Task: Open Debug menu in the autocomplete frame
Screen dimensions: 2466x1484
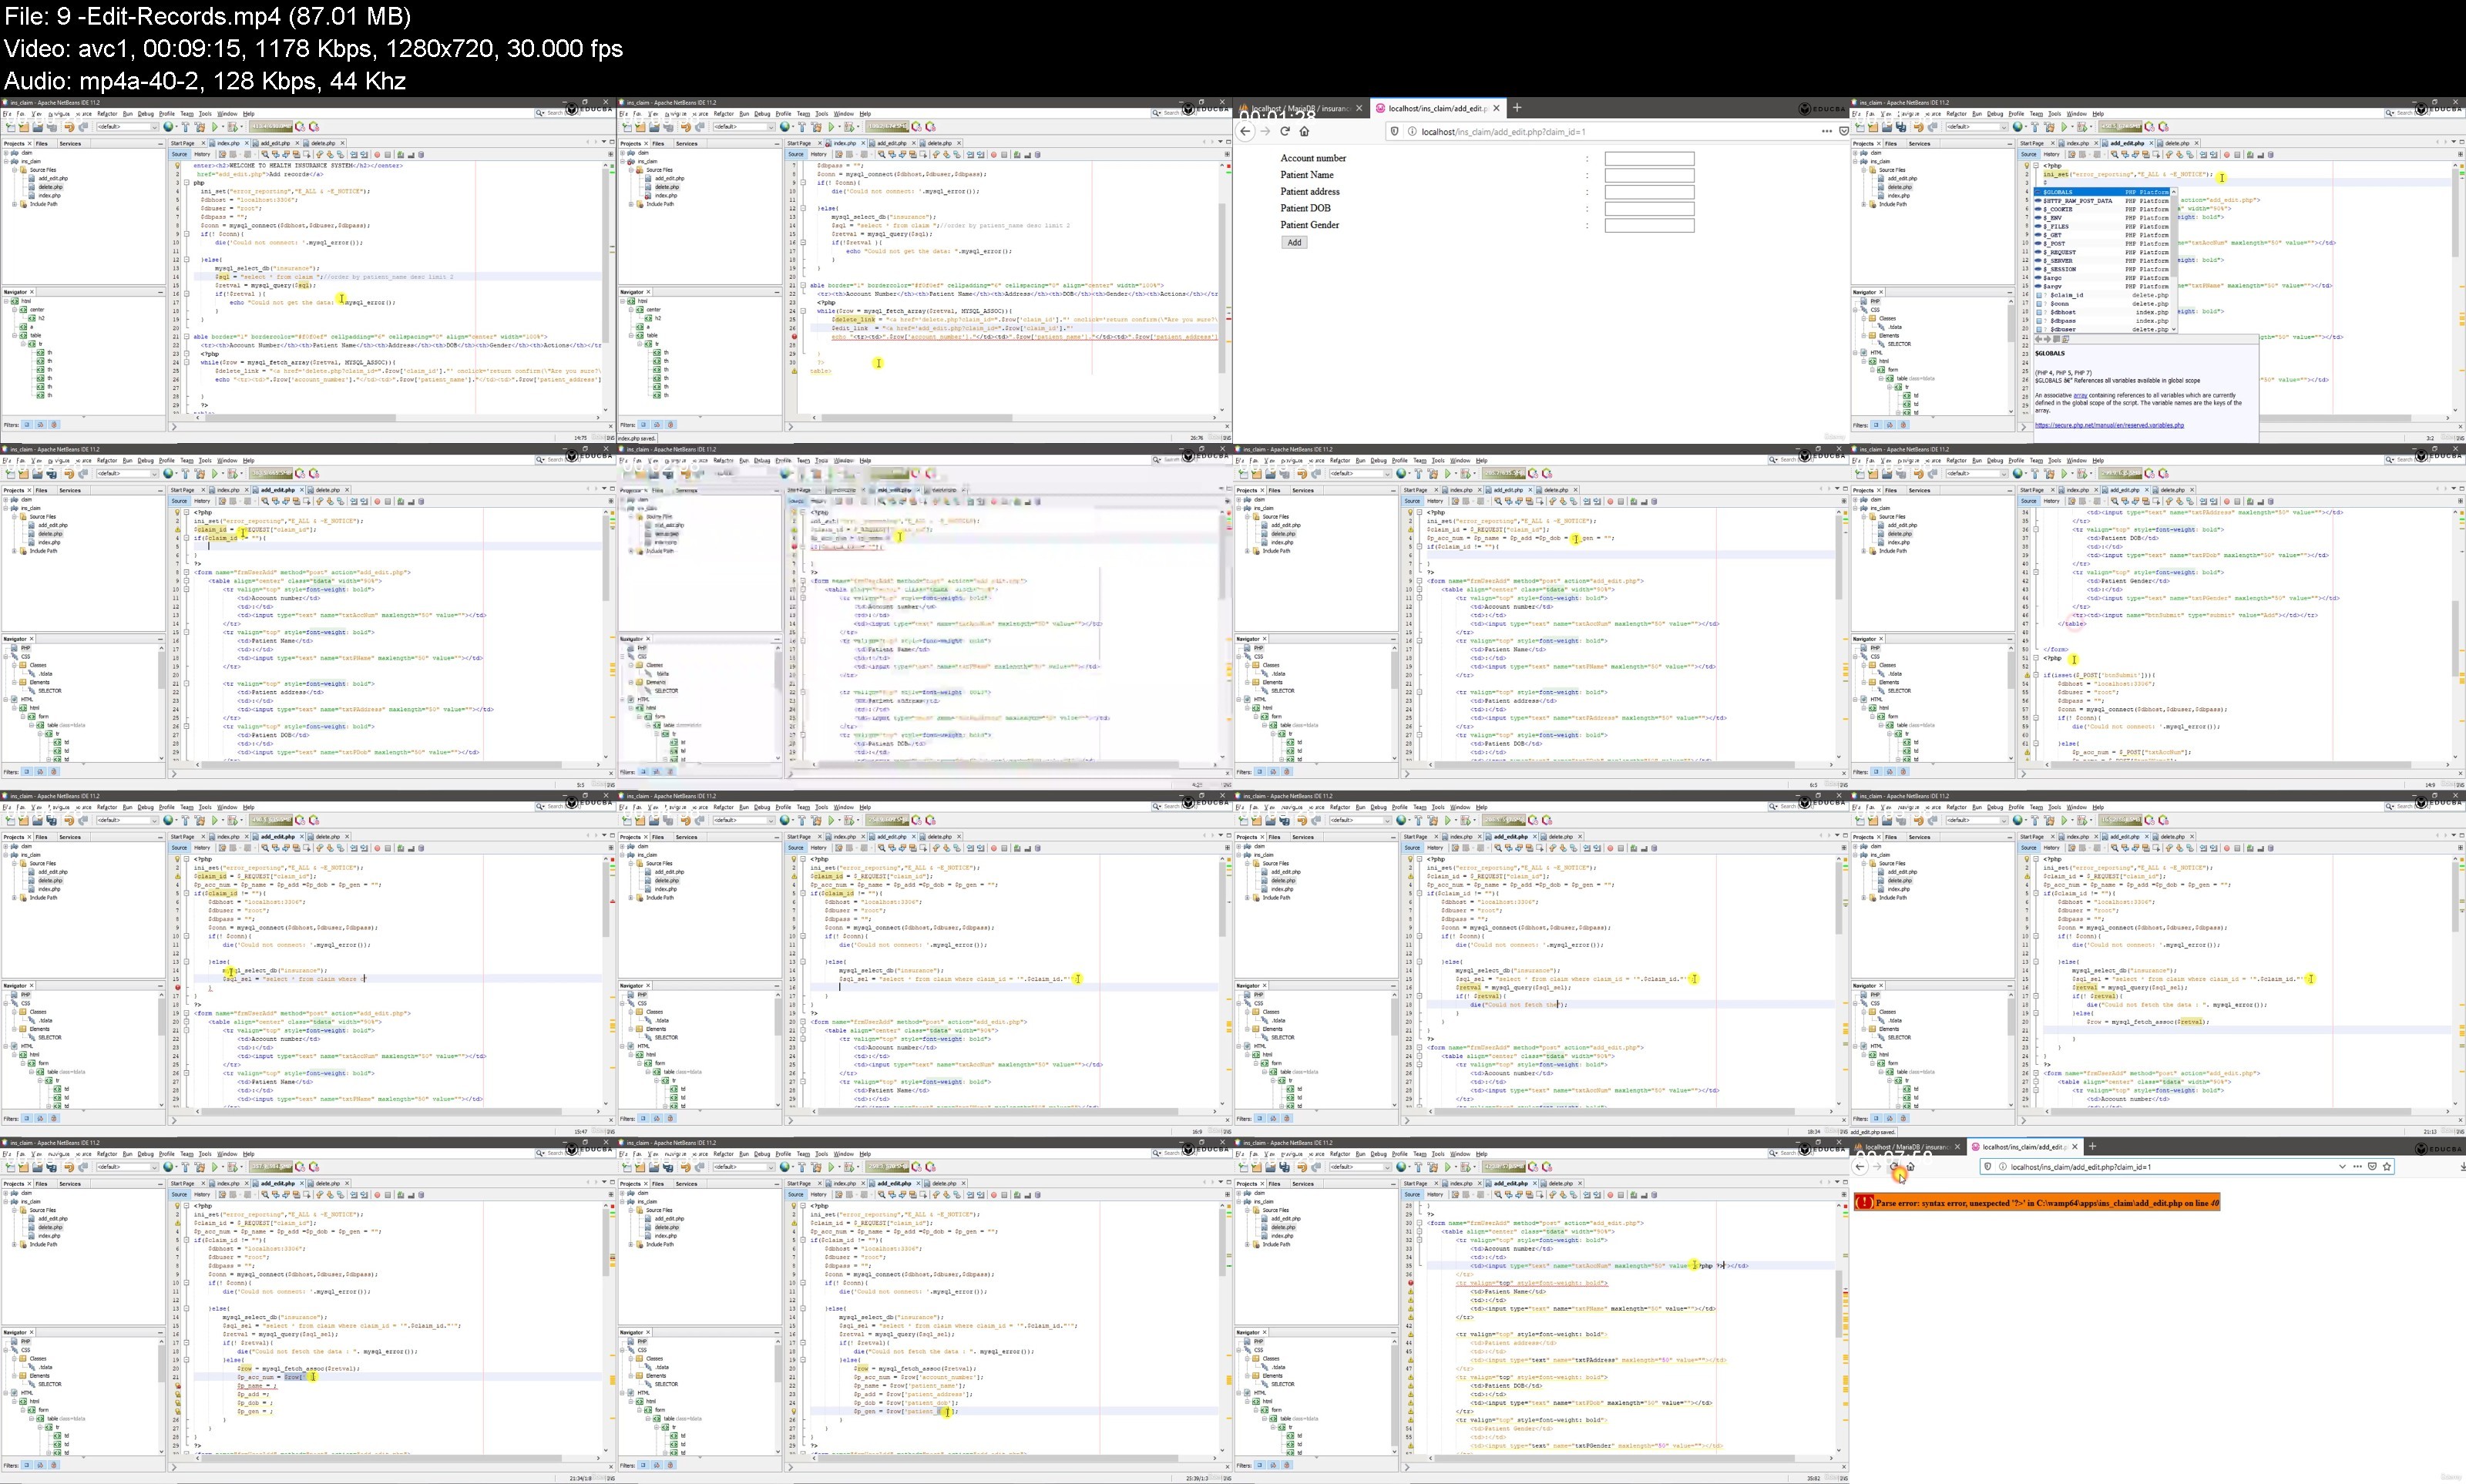Action: coord(1996,114)
